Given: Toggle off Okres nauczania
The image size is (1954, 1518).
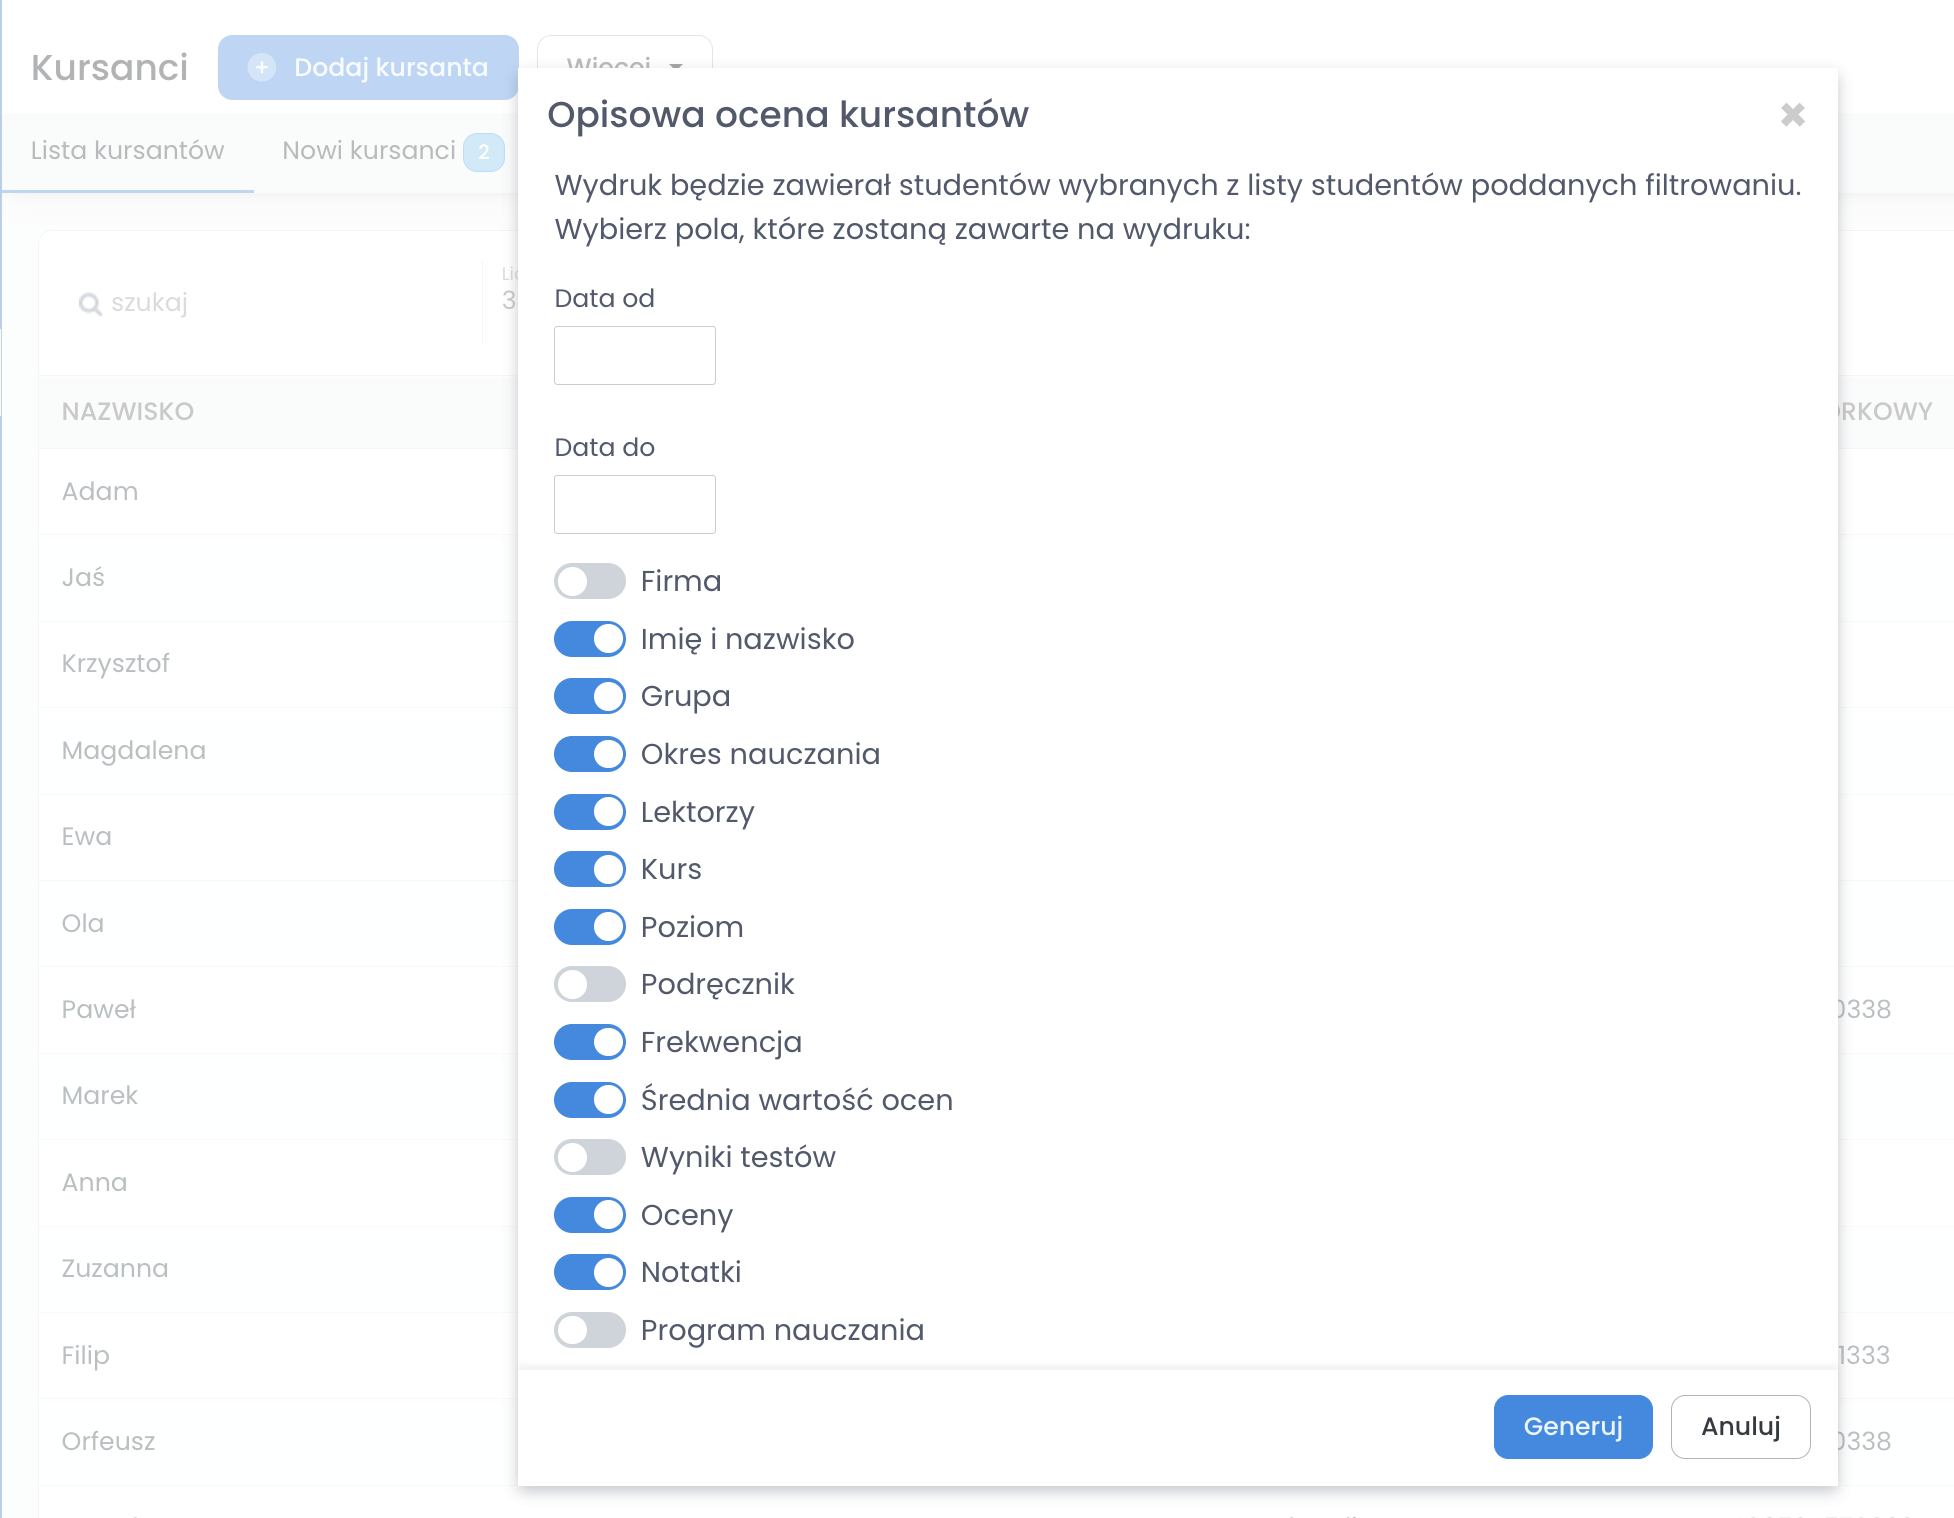Looking at the screenshot, I should pos(590,754).
